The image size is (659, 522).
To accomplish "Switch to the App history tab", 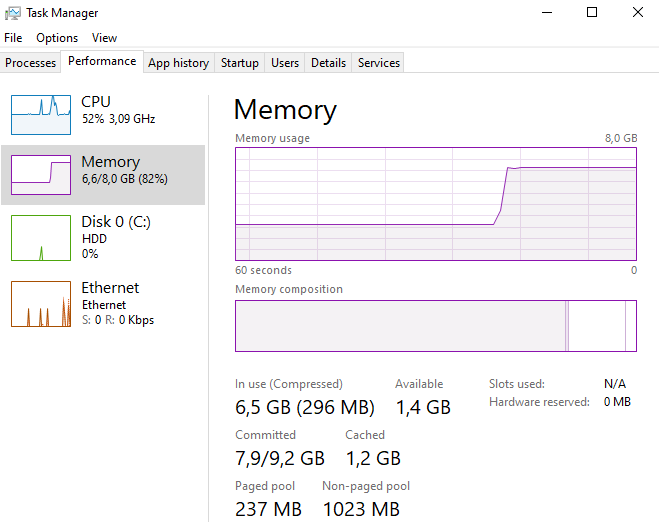I will [x=178, y=63].
